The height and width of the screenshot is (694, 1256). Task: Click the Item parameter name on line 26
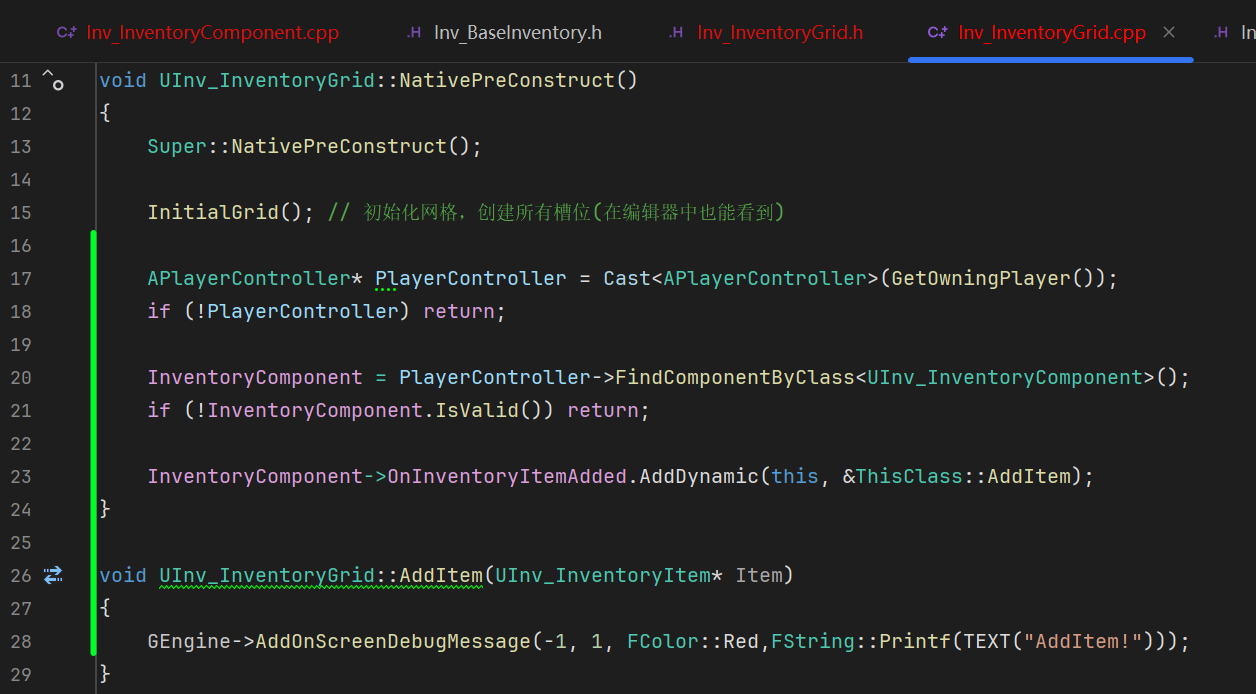759,575
